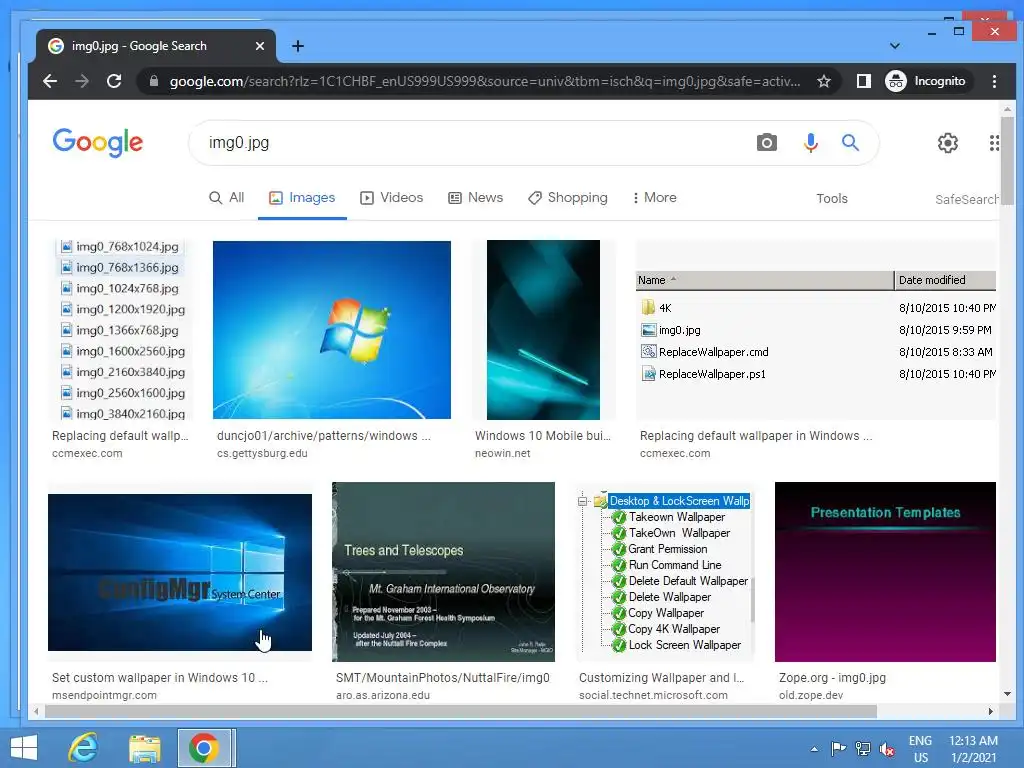Bookmark this page with the star

(824, 81)
